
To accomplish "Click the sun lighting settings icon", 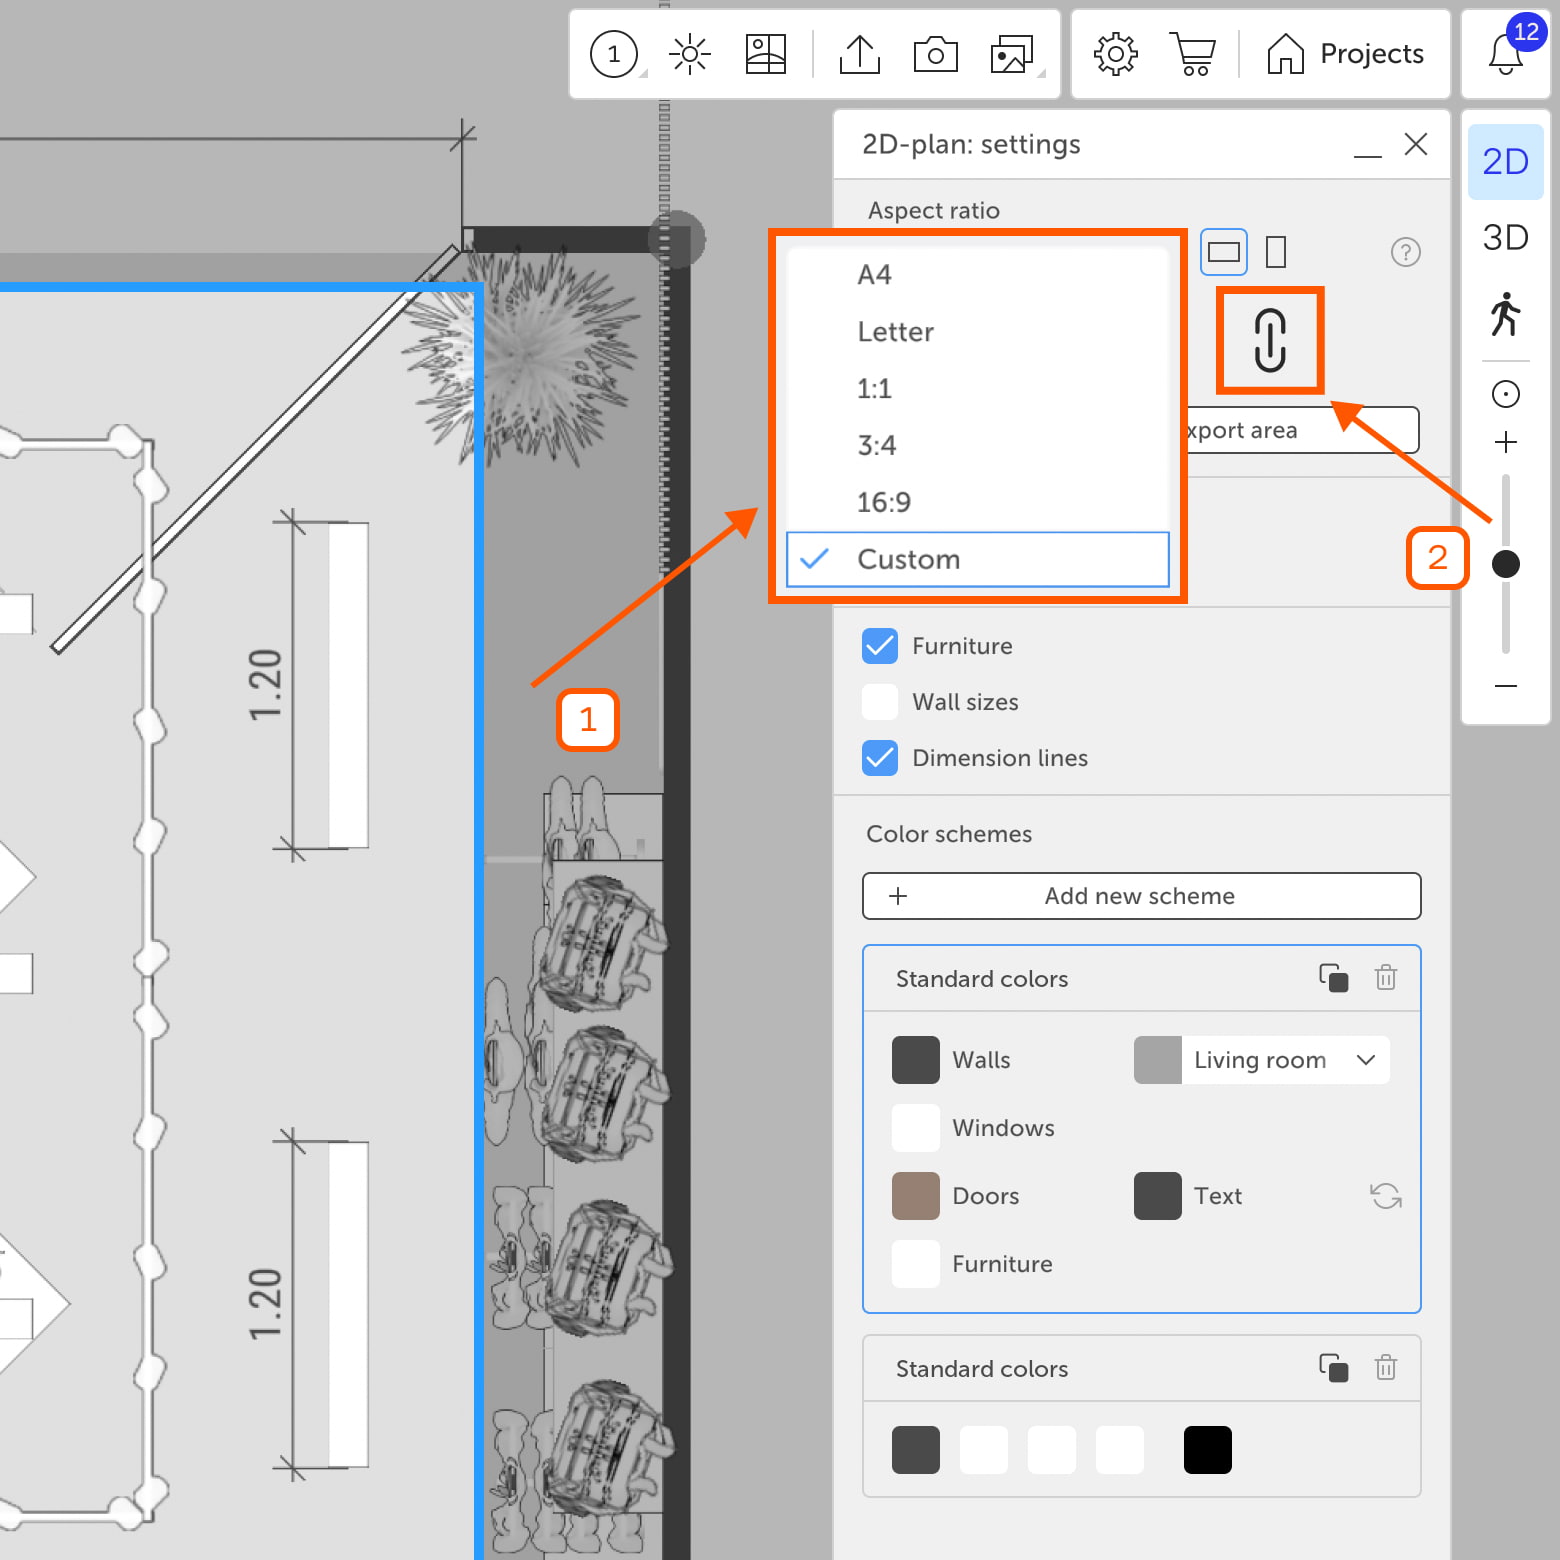I will [690, 54].
